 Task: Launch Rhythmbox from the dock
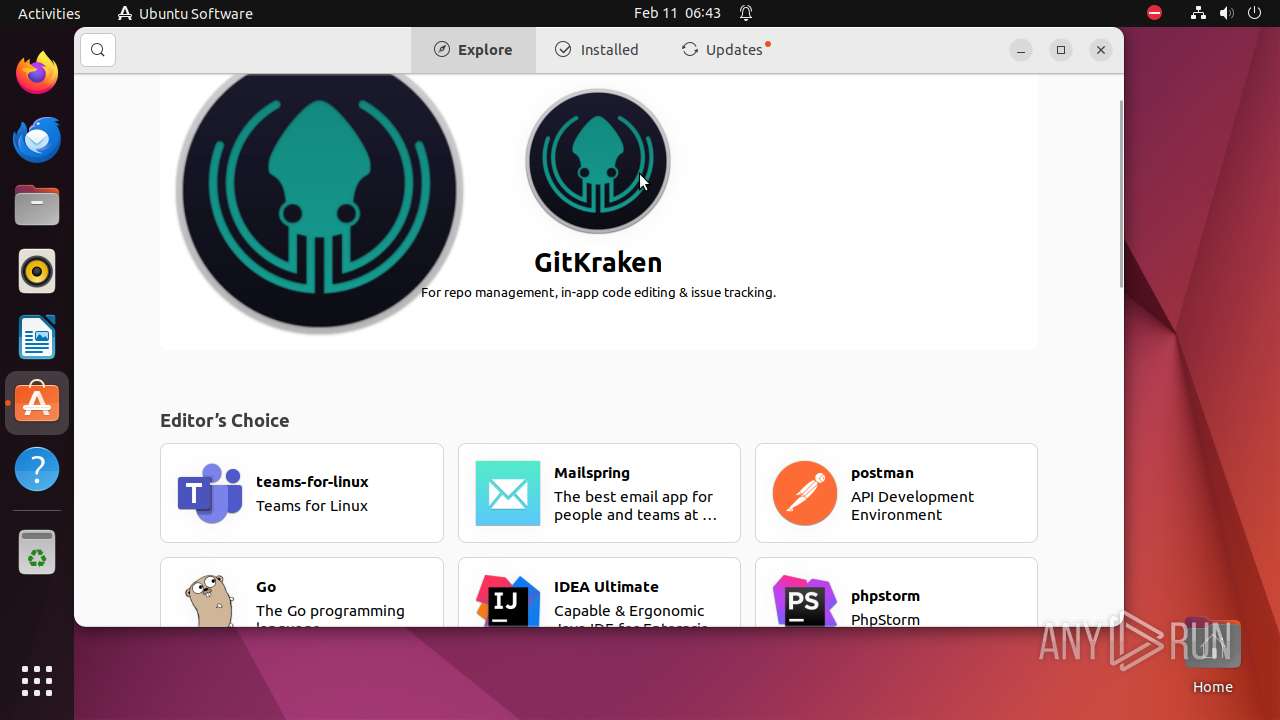(37, 271)
